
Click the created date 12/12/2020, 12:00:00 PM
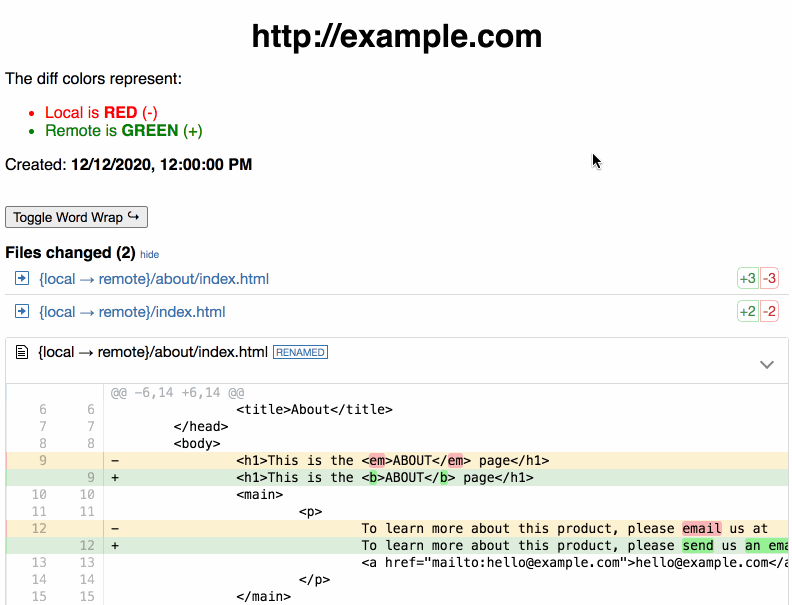click(x=162, y=165)
